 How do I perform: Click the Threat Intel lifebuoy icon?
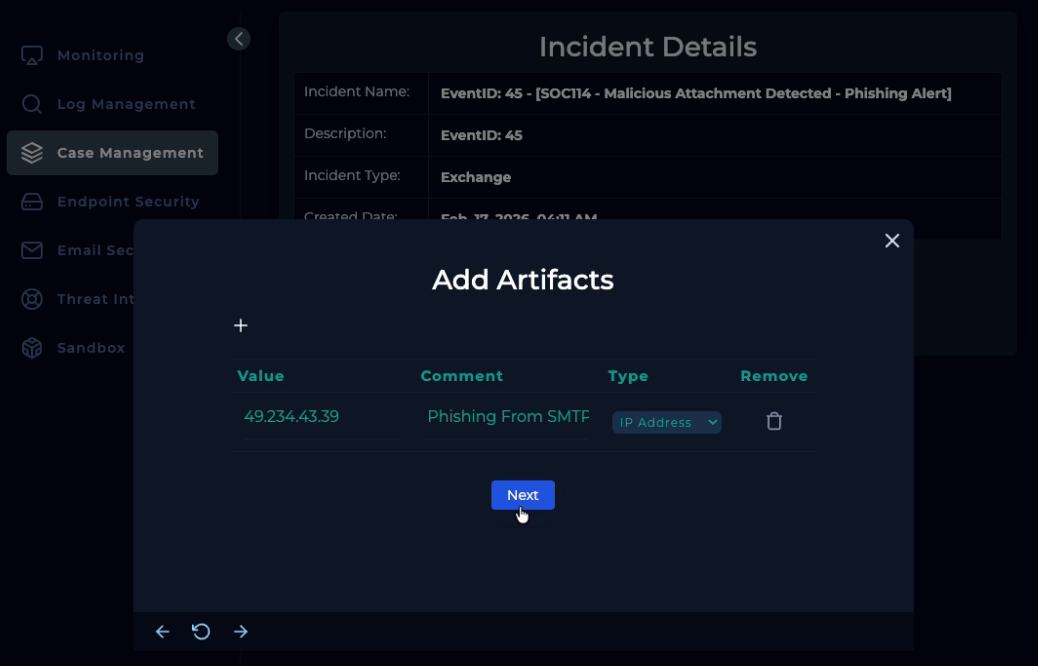32,299
